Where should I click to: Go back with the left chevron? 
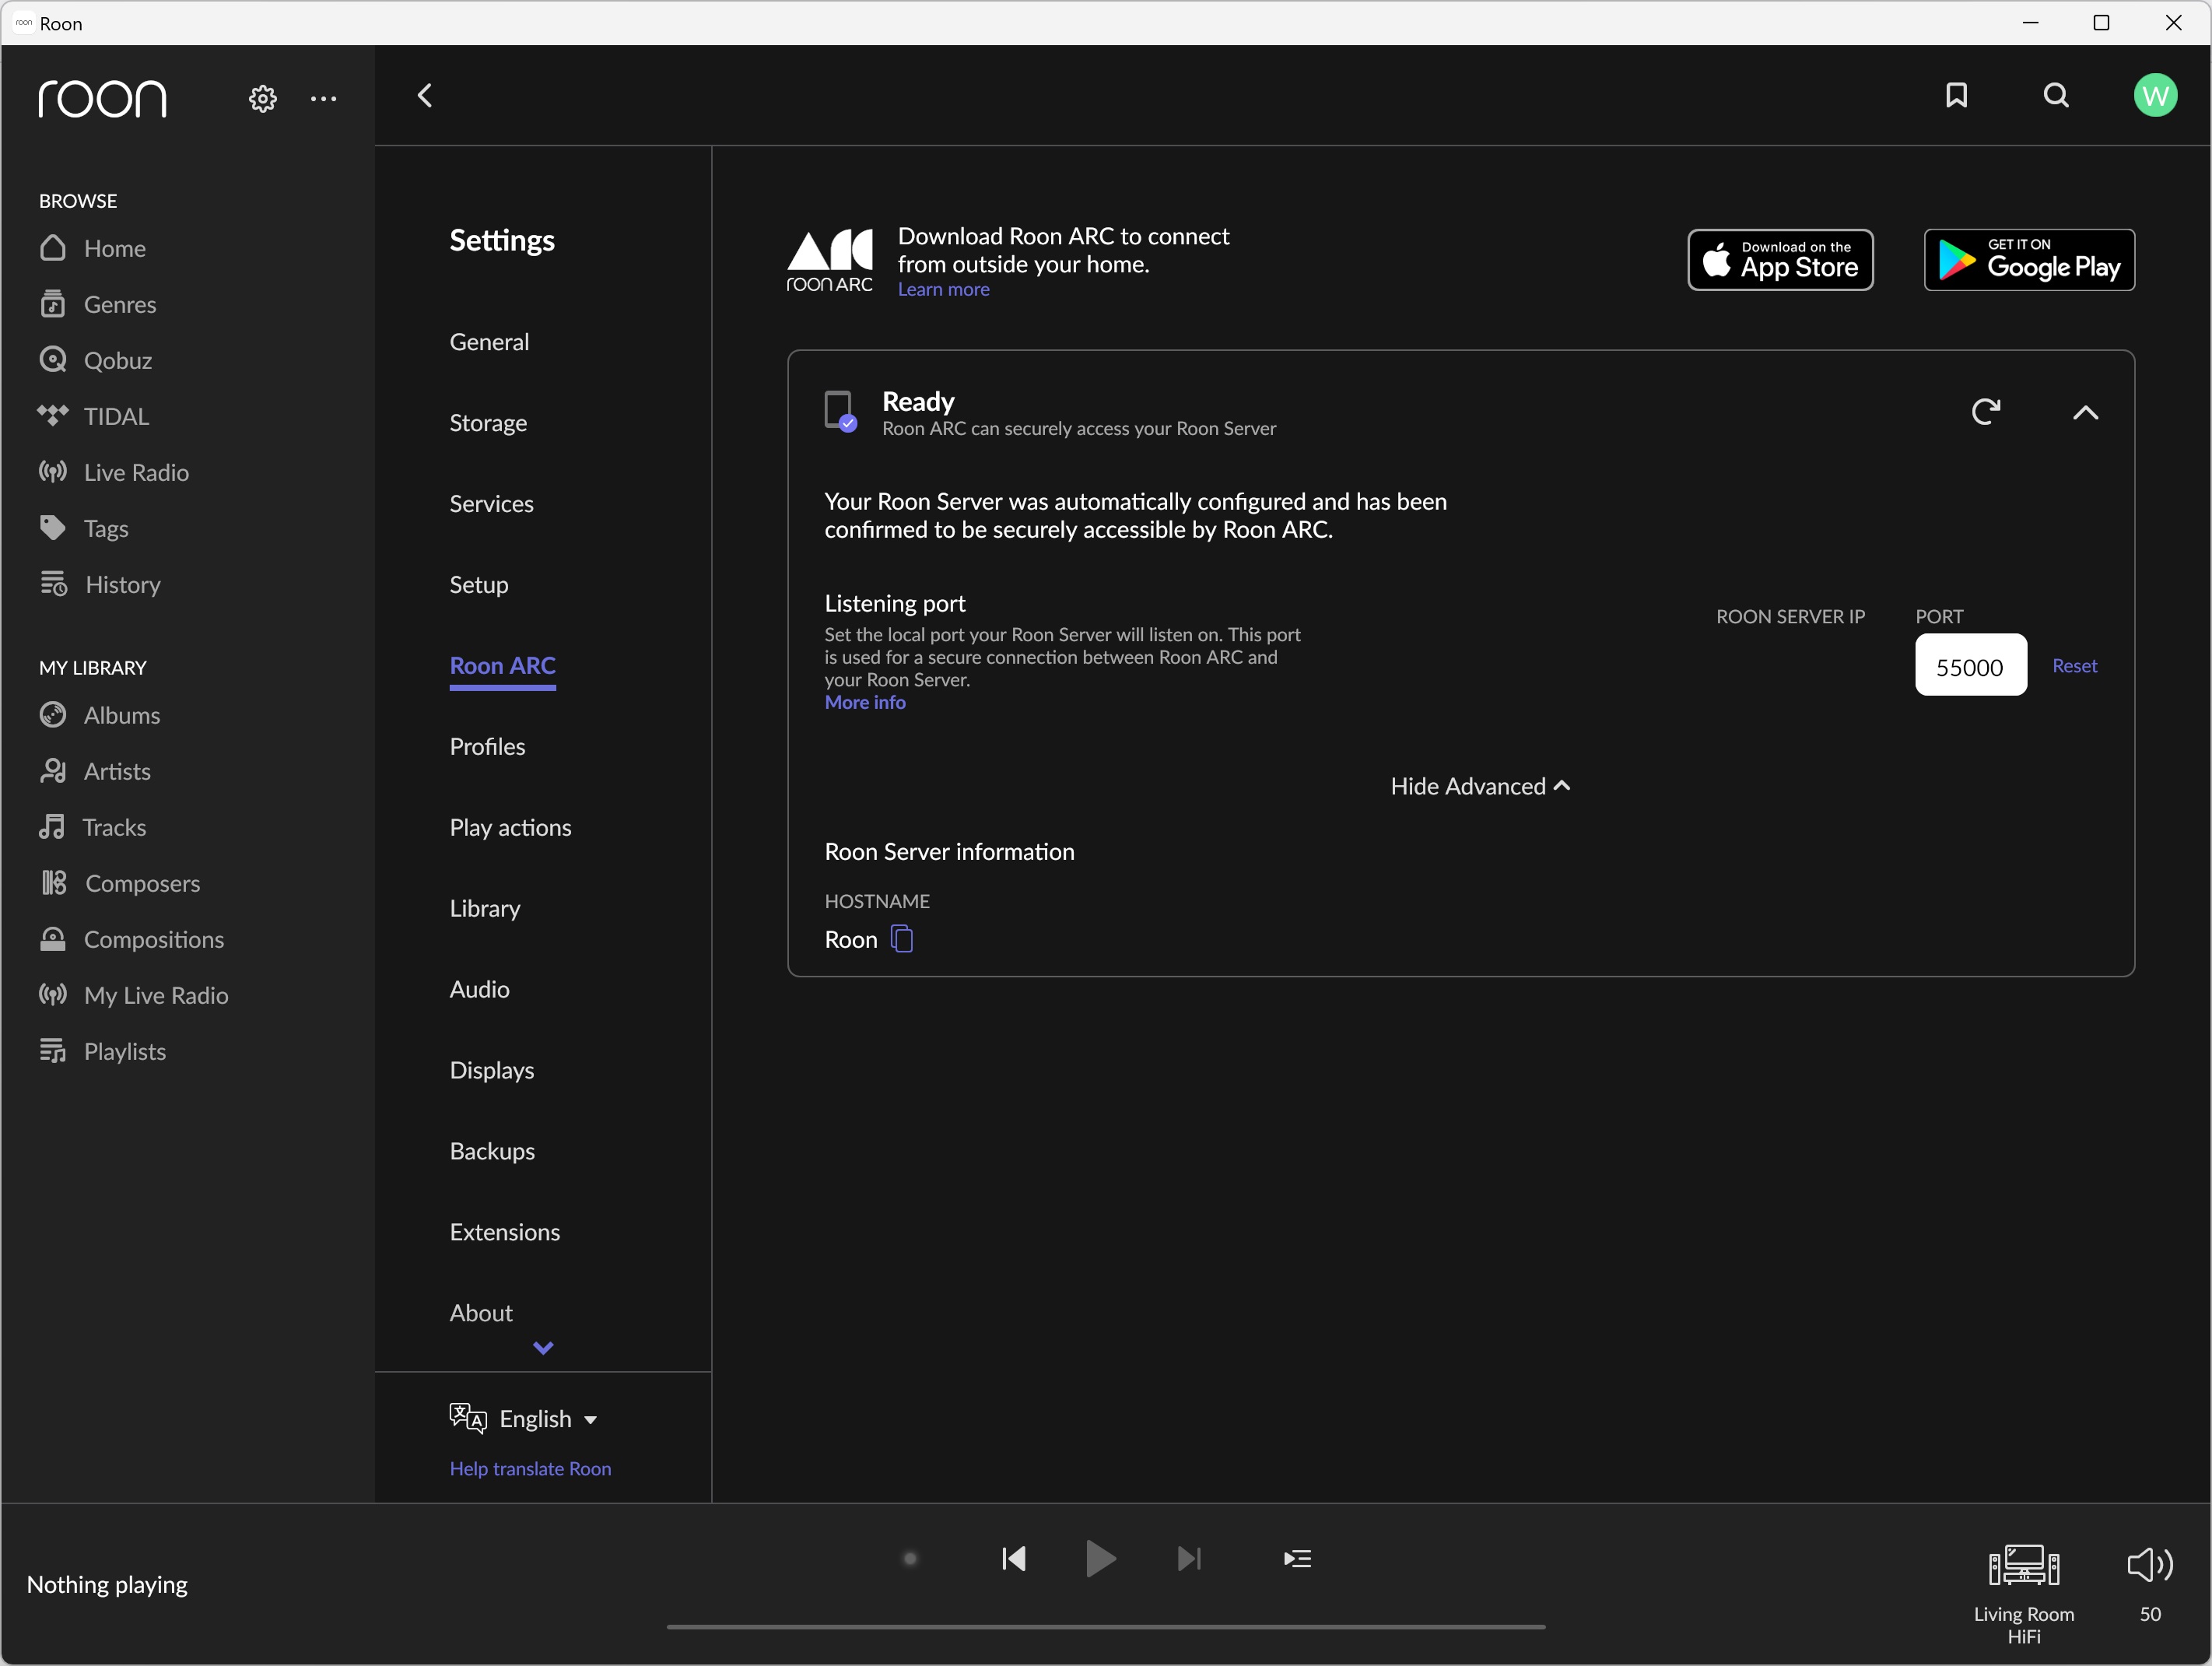tap(425, 96)
